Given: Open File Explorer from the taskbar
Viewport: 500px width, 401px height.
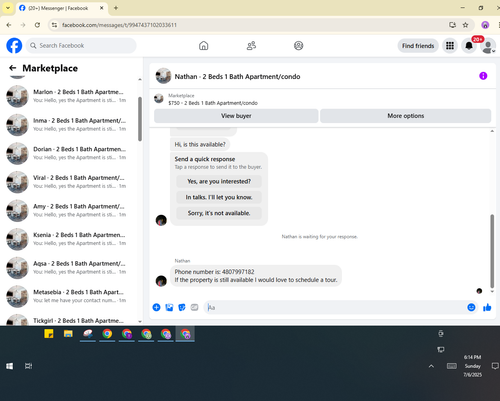Looking at the screenshot, I should tap(68, 334).
